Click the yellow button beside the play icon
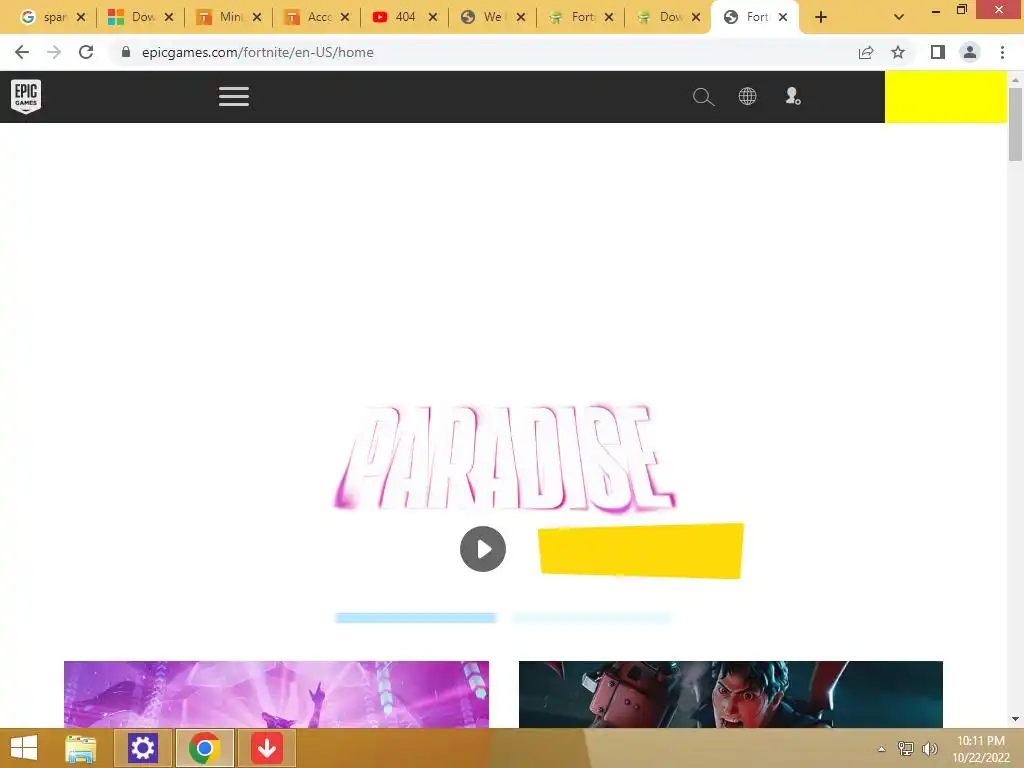 [641, 551]
